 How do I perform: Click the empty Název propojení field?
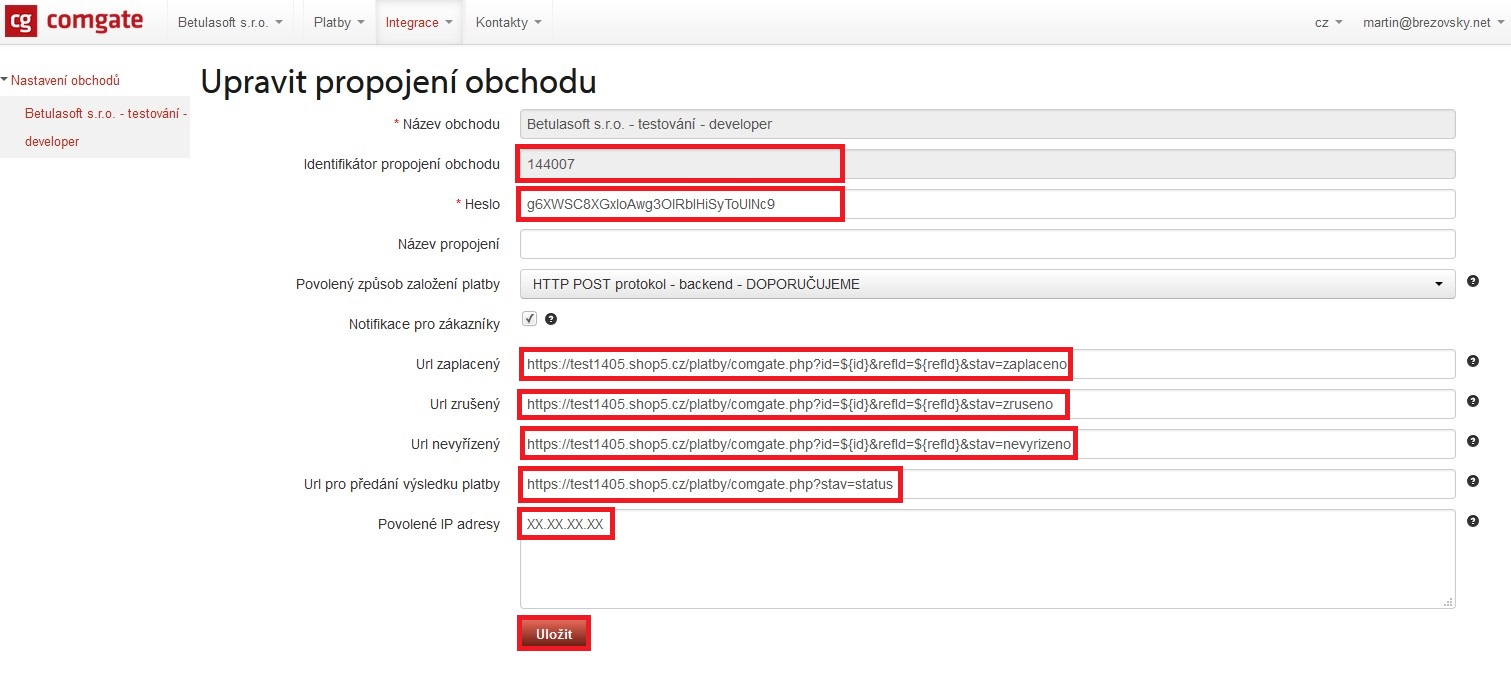tap(987, 244)
